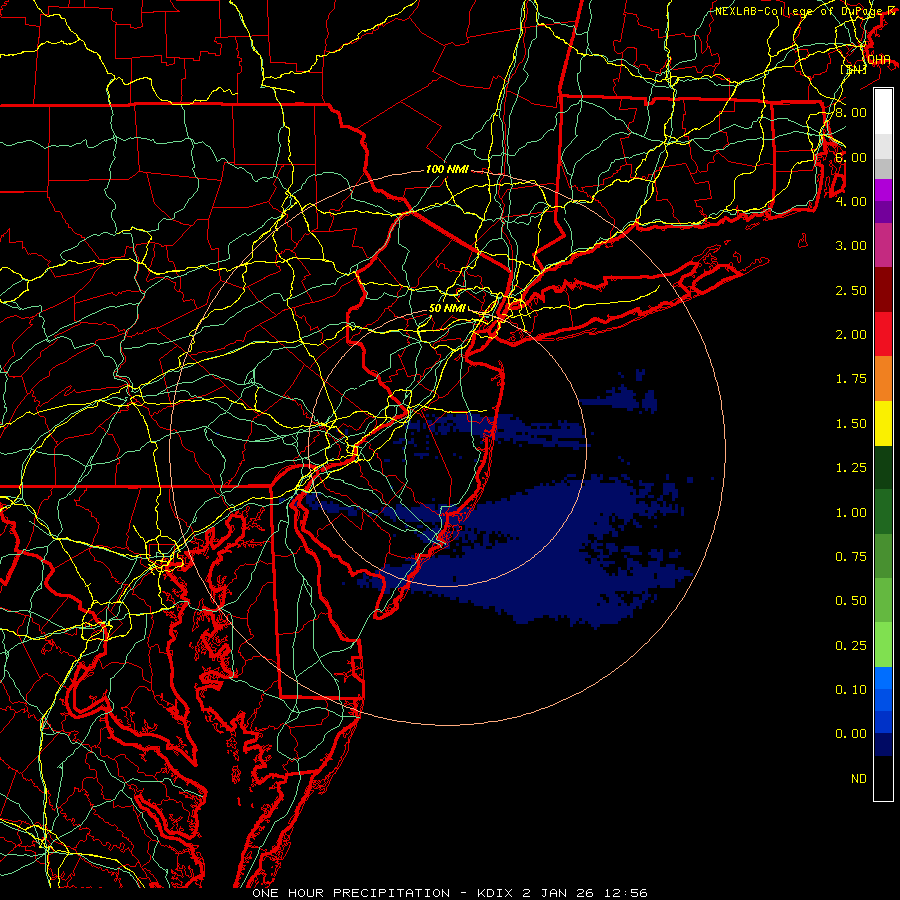This screenshot has height=900, width=900.
Task: Click the 0.75 scale label
Action: pyautogui.click(x=851, y=557)
